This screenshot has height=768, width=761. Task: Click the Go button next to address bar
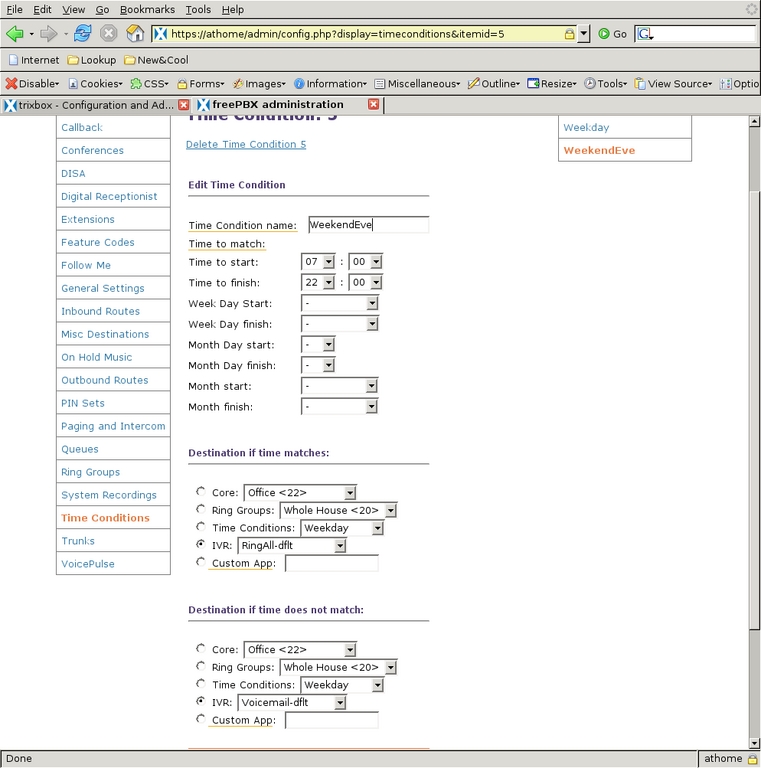(612, 33)
